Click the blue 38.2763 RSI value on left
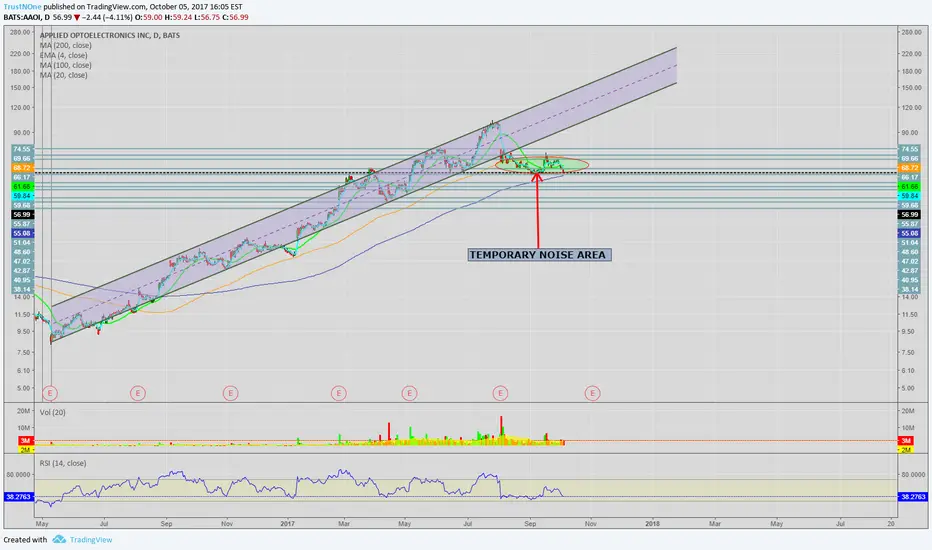Viewport: 932px width, 550px height. click(18, 496)
